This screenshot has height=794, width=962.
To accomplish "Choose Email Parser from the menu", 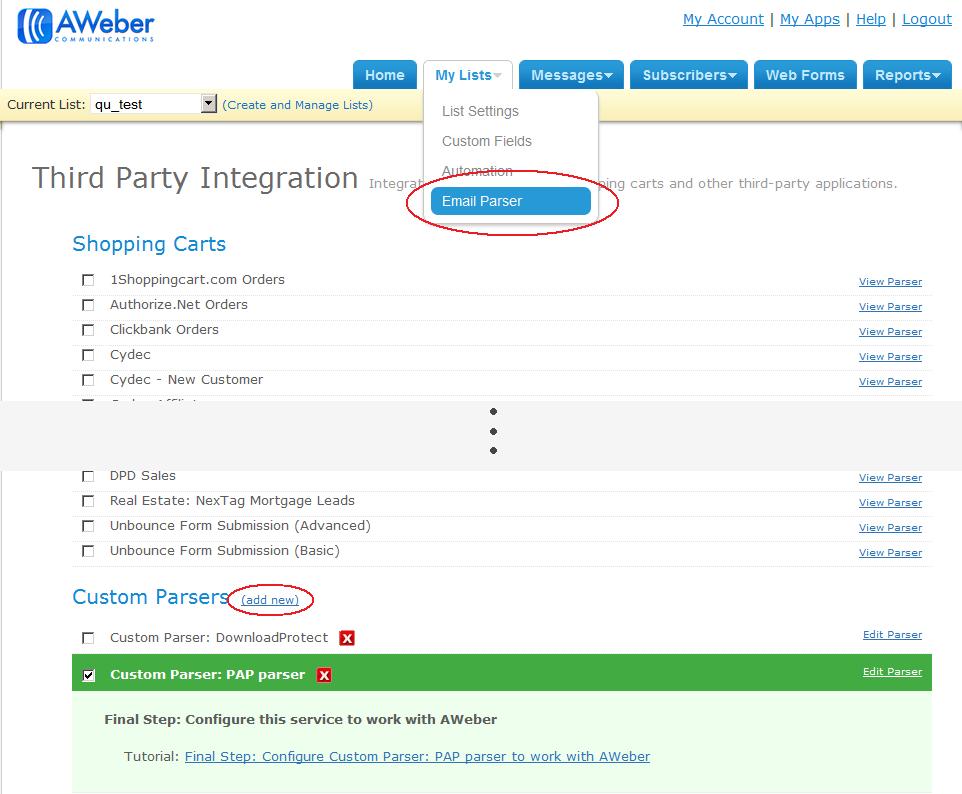I will tap(511, 201).
